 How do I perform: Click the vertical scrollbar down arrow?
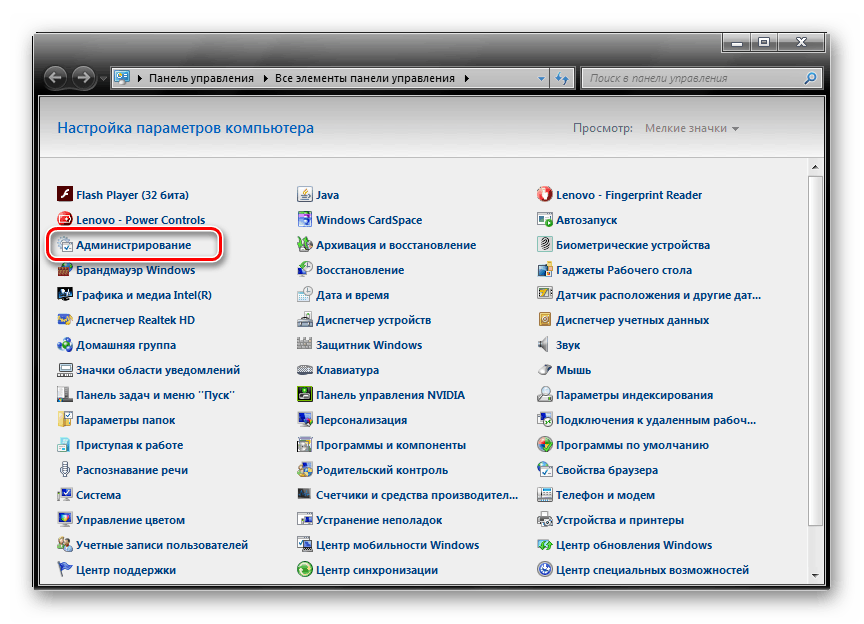tap(815, 575)
